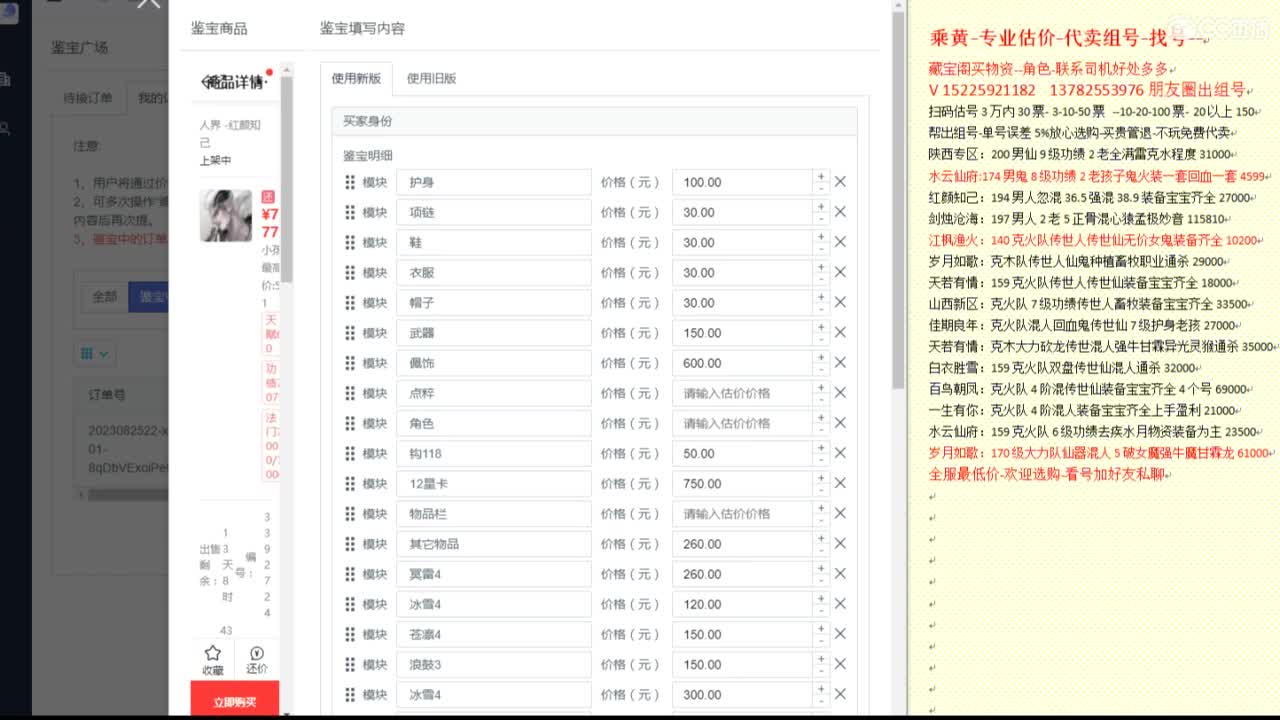Click the price stepper on the 12星卡 row

[821, 484]
